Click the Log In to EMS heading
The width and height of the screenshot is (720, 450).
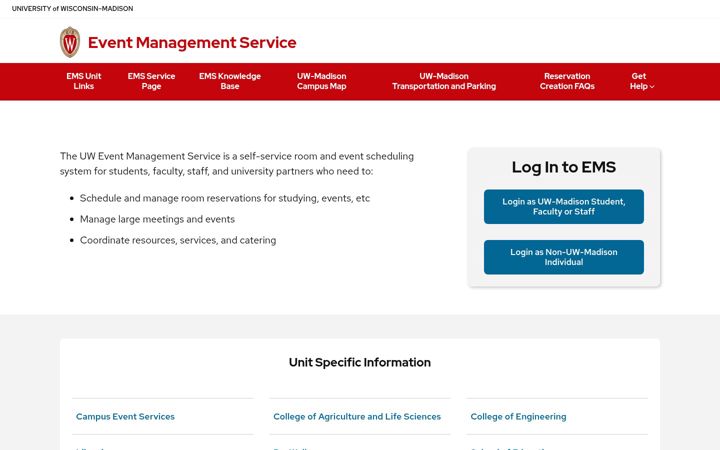564,167
